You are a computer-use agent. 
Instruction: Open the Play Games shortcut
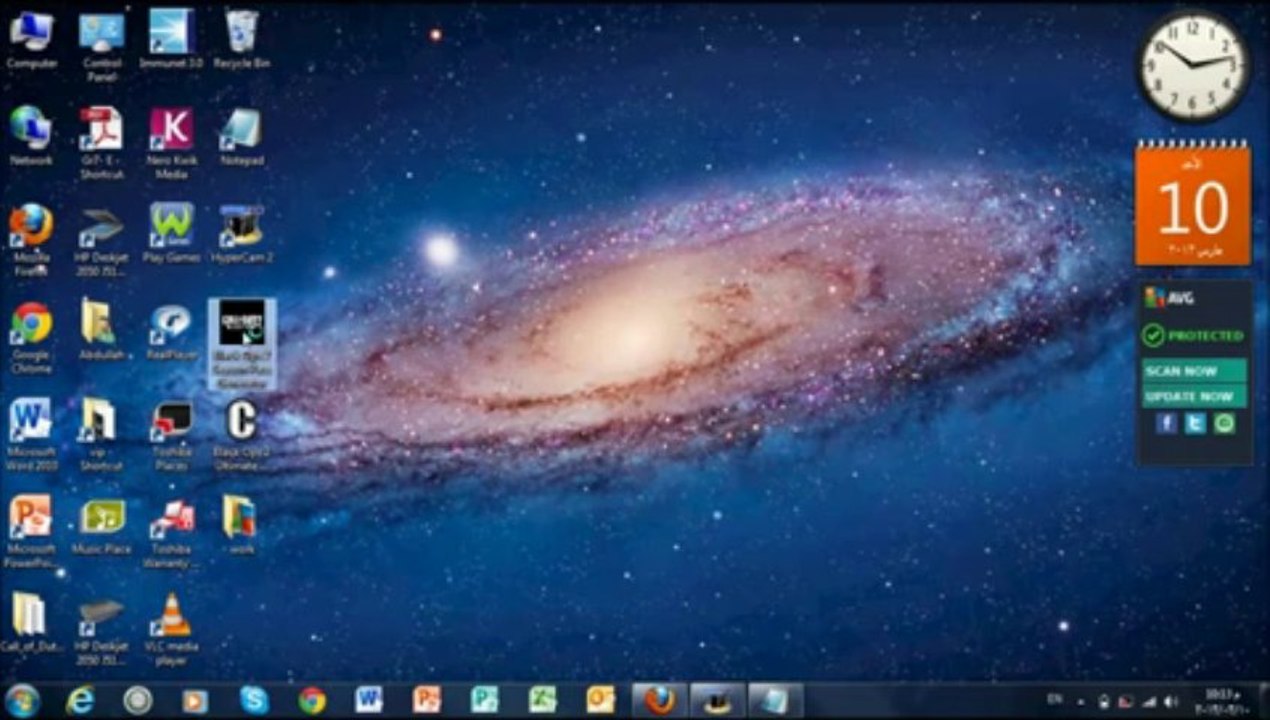point(171,233)
